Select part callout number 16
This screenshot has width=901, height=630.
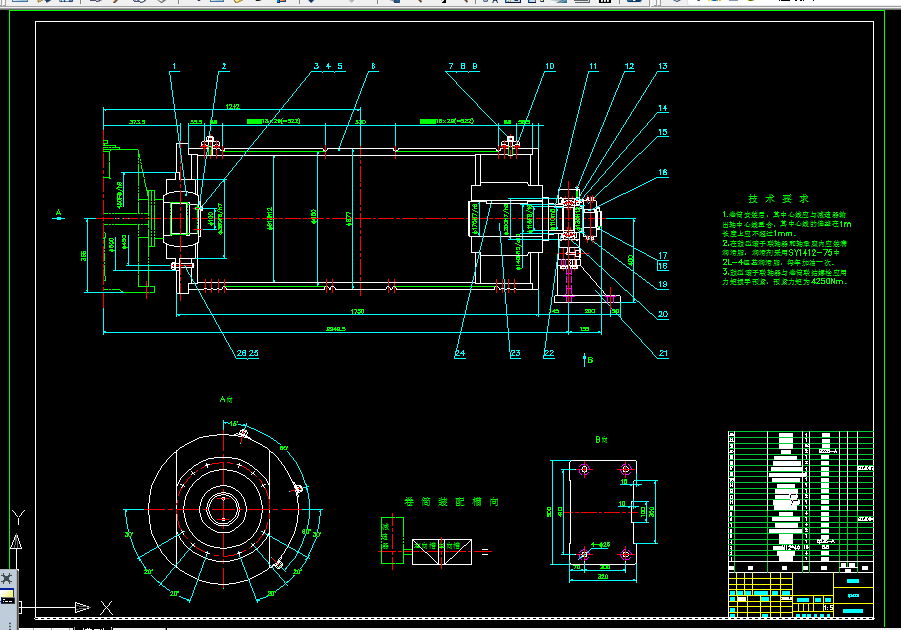point(663,172)
